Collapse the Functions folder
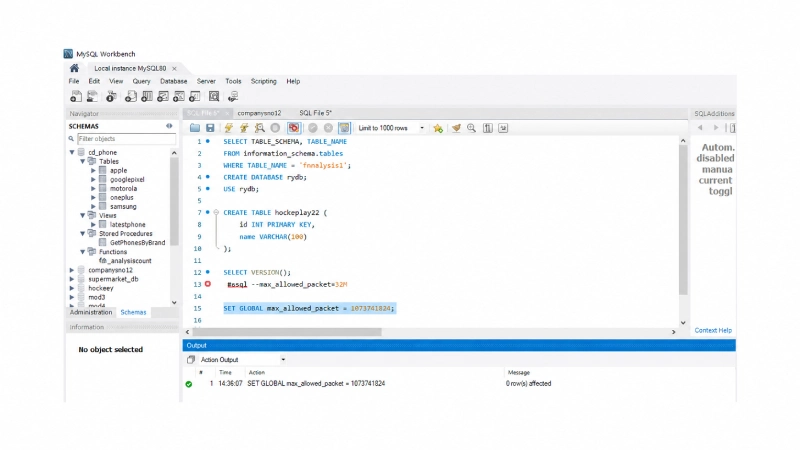The height and width of the screenshot is (450, 800). 83,252
